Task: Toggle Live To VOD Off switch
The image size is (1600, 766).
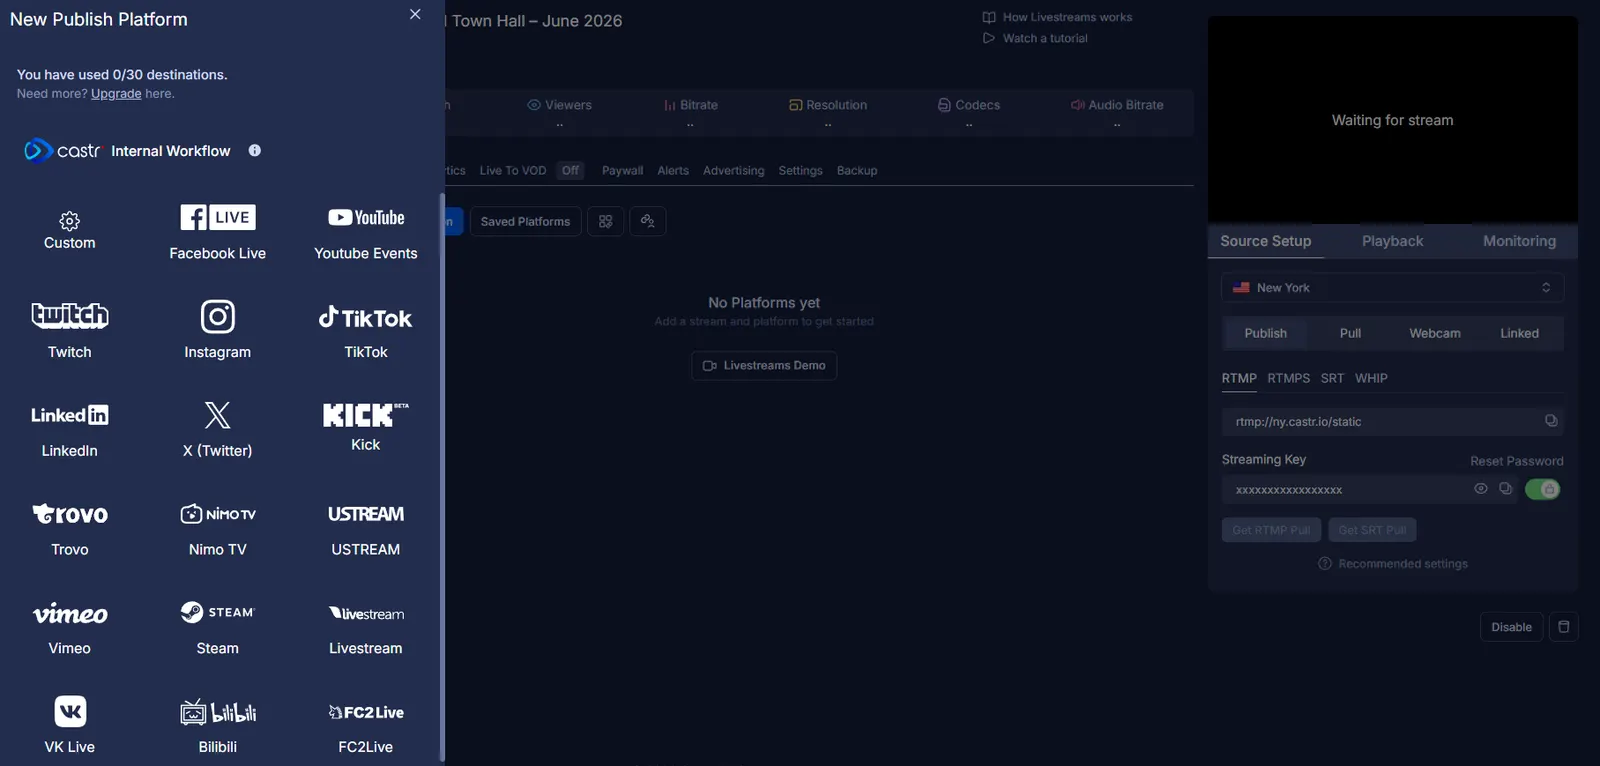Action: pyautogui.click(x=570, y=170)
